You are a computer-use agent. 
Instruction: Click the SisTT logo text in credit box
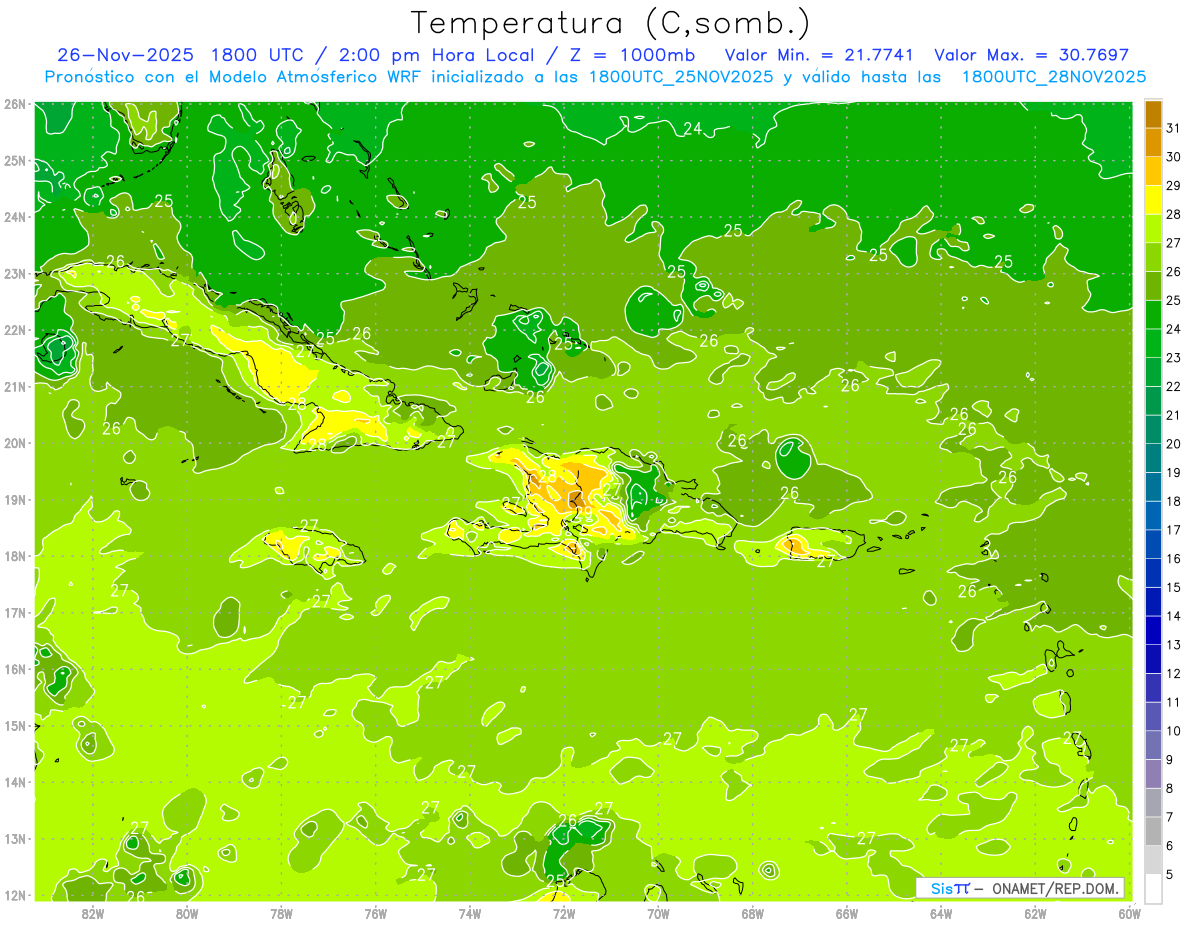coord(949,888)
